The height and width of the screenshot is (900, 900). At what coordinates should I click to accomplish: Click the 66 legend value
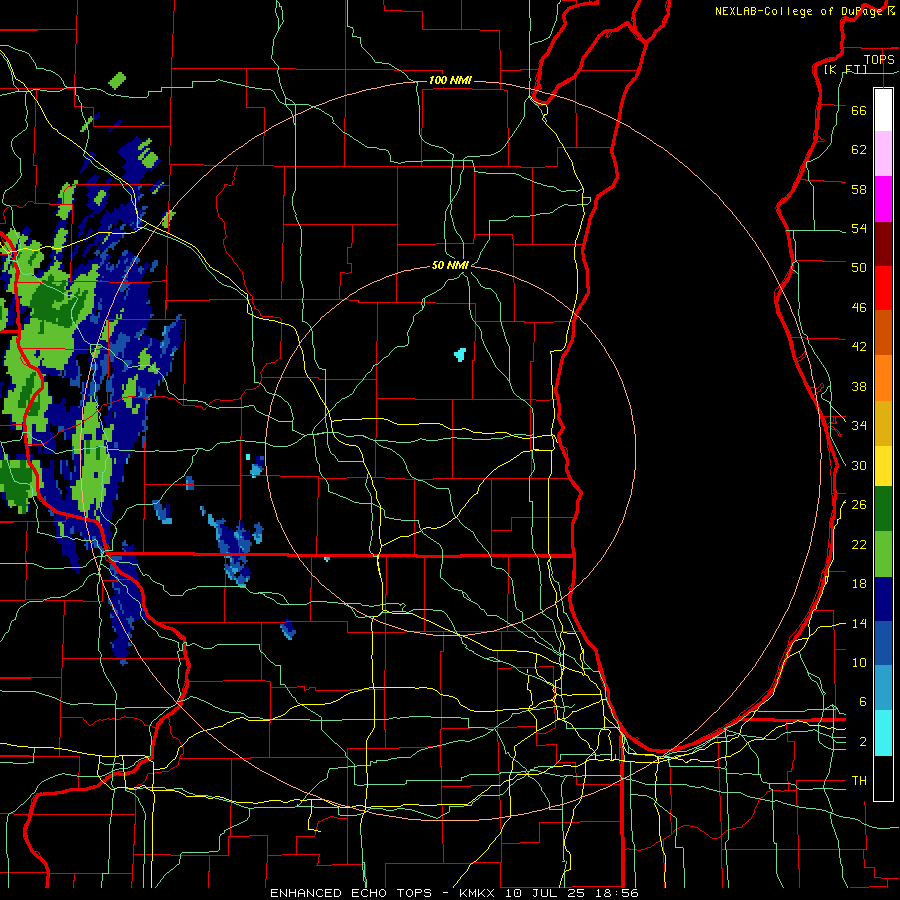[859, 110]
